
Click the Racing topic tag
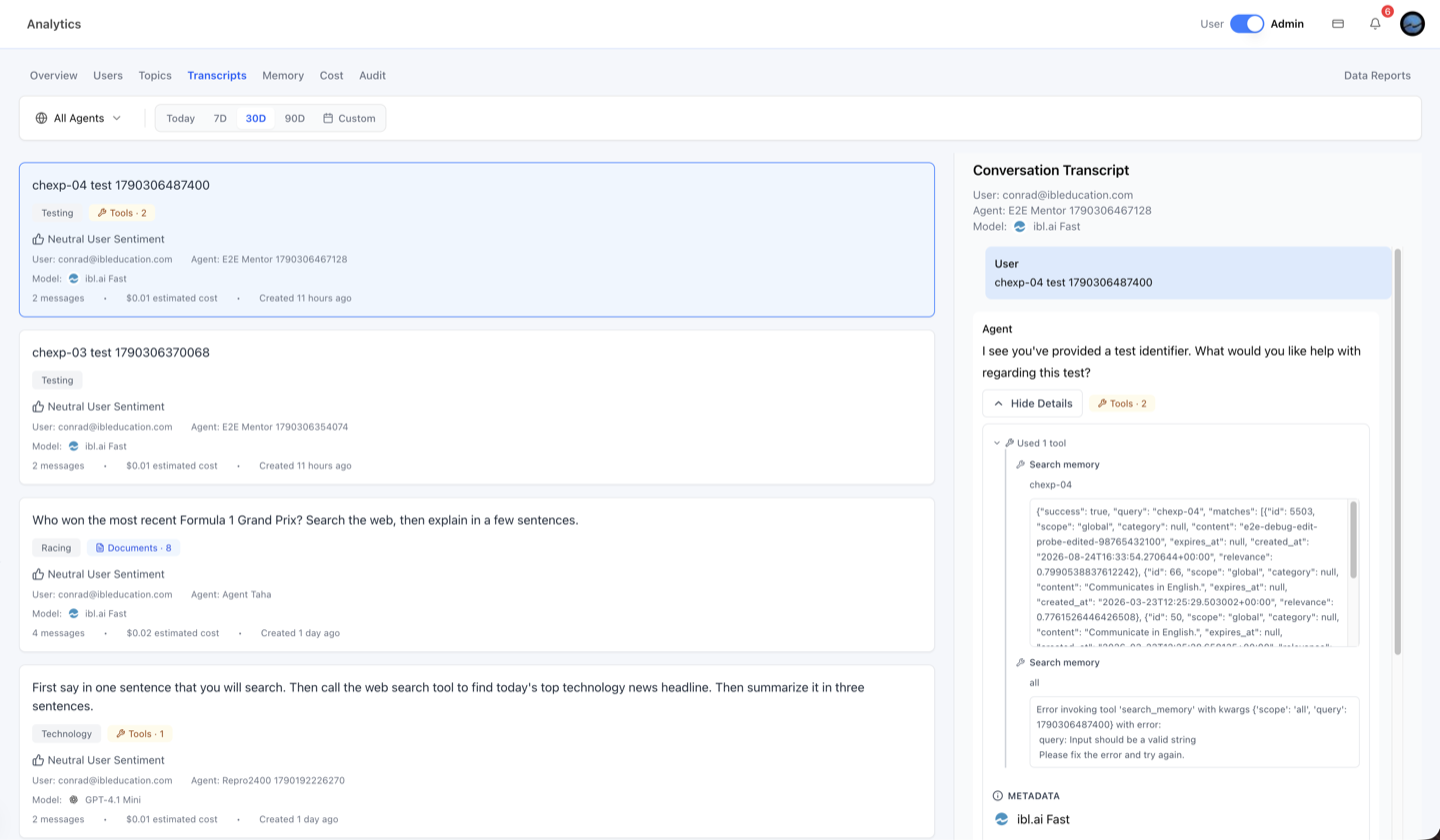tap(56, 548)
